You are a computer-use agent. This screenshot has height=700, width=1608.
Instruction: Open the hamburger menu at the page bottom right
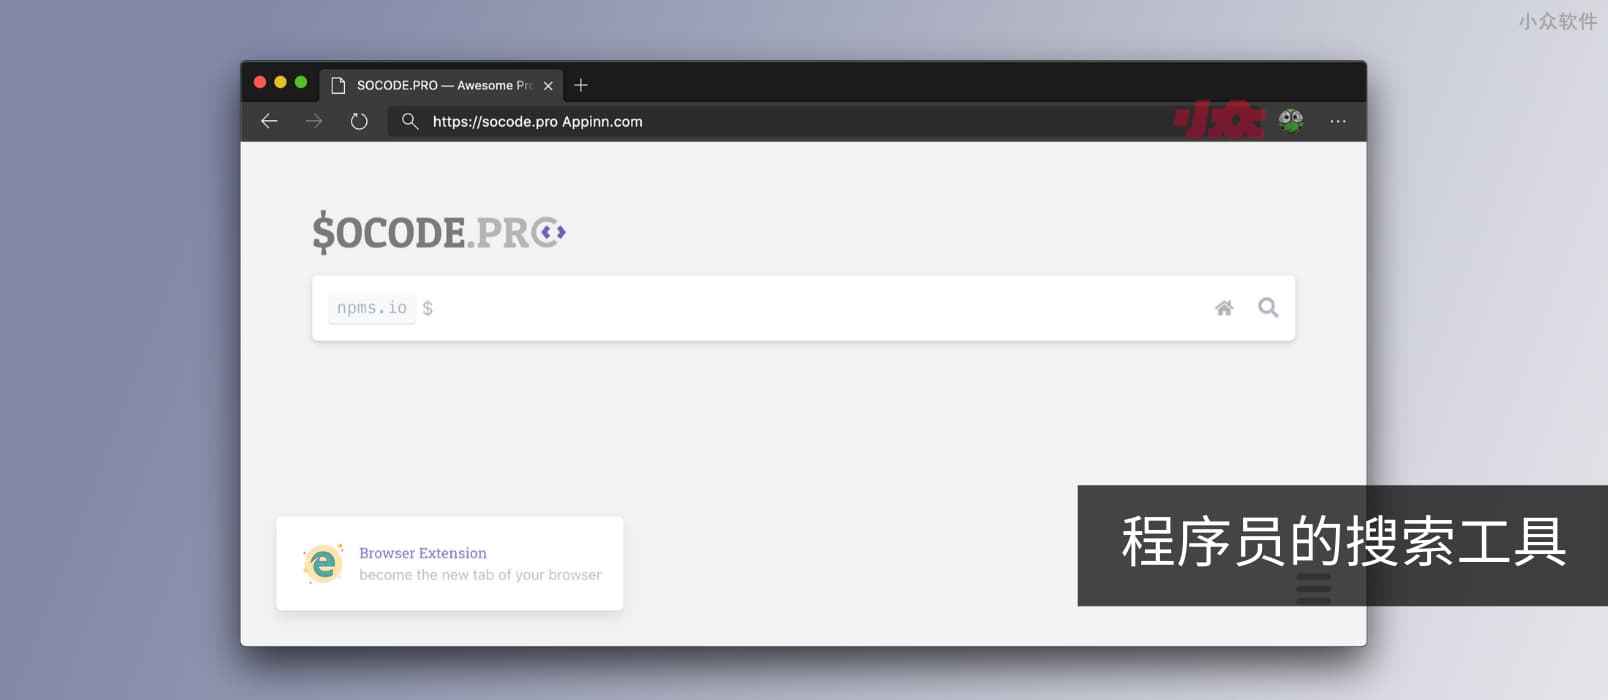pos(1313,589)
